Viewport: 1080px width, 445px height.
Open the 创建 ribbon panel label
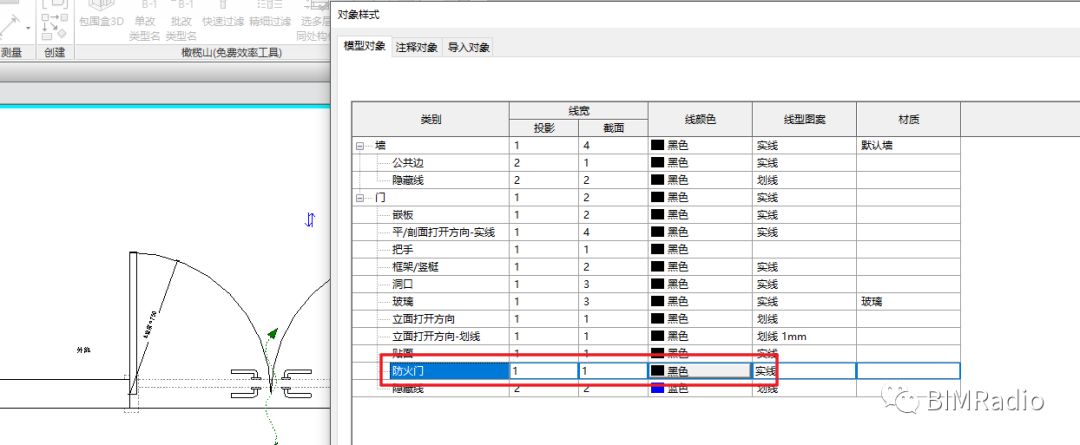(54, 52)
